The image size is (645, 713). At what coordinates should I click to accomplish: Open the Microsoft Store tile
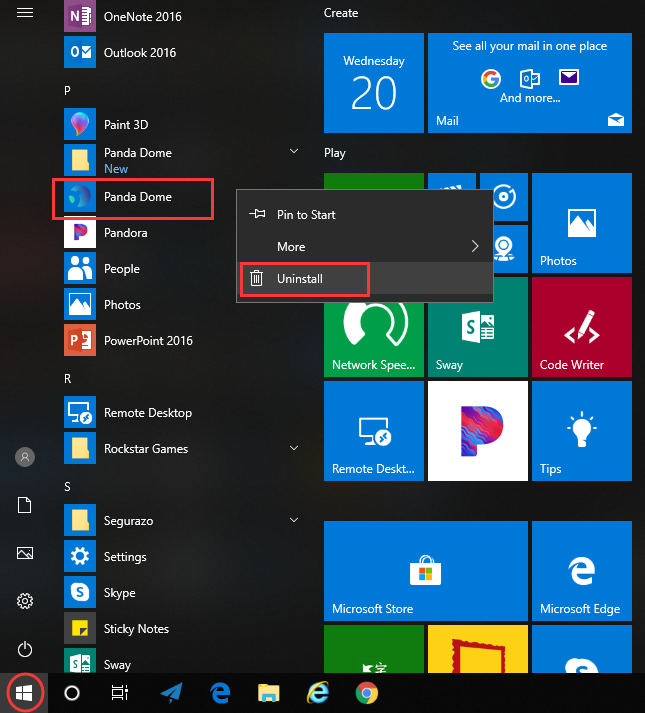tap(426, 571)
